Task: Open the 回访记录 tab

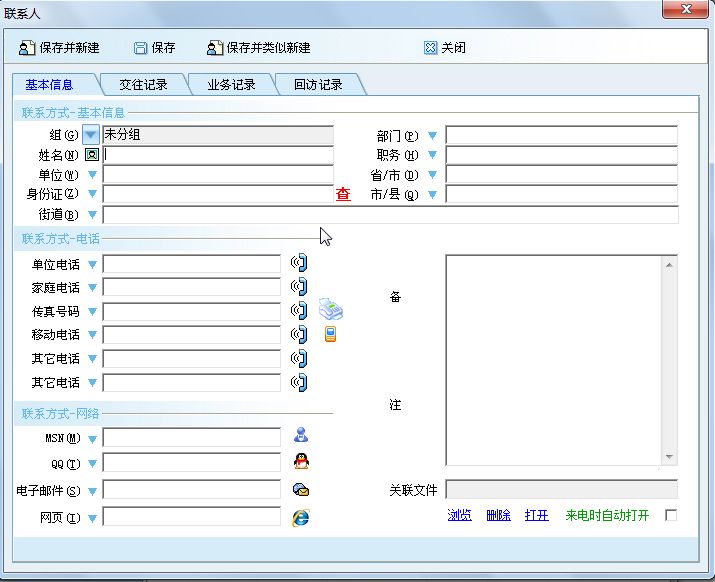Action: (x=318, y=85)
